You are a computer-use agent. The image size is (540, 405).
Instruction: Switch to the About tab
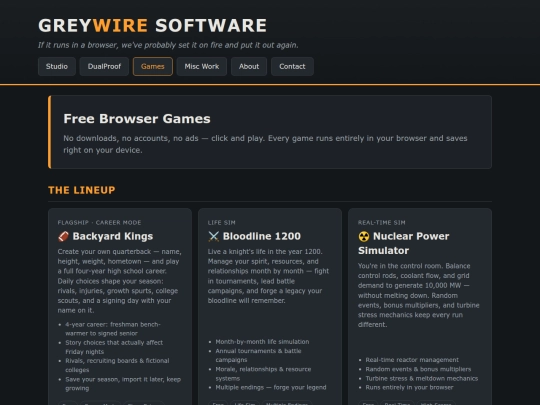[249, 66]
